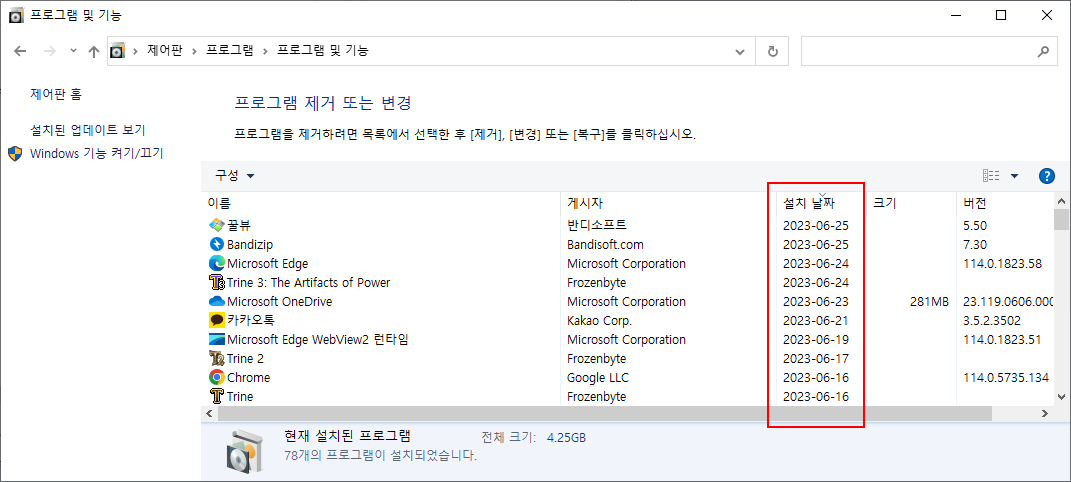The width and height of the screenshot is (1071, 482).
Task: Click the Bandizip program icon
Action: click(217, 244)
